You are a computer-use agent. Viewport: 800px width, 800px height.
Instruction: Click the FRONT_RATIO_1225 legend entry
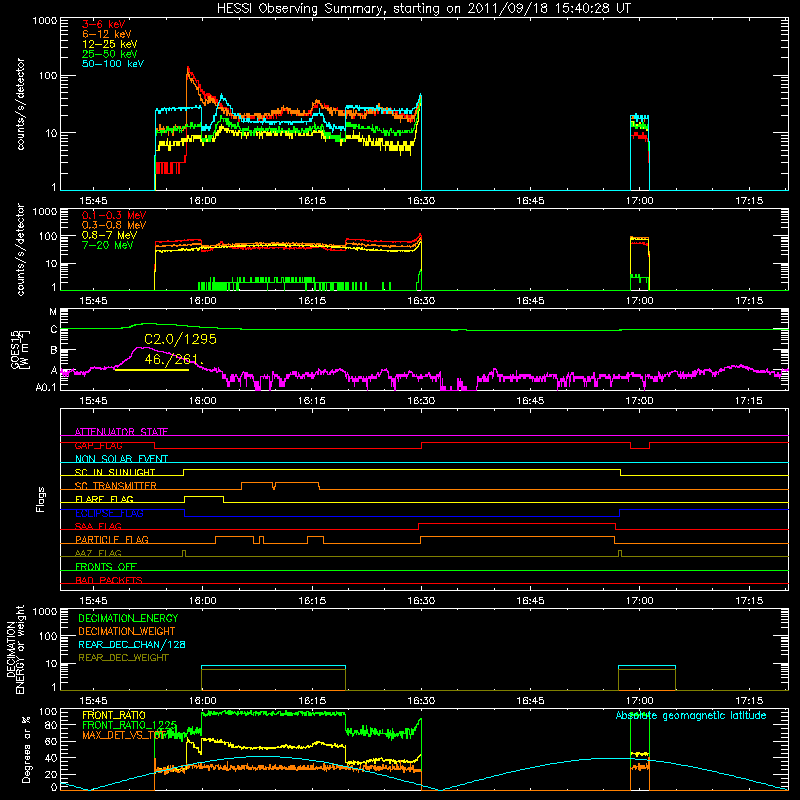click(130, 725)
